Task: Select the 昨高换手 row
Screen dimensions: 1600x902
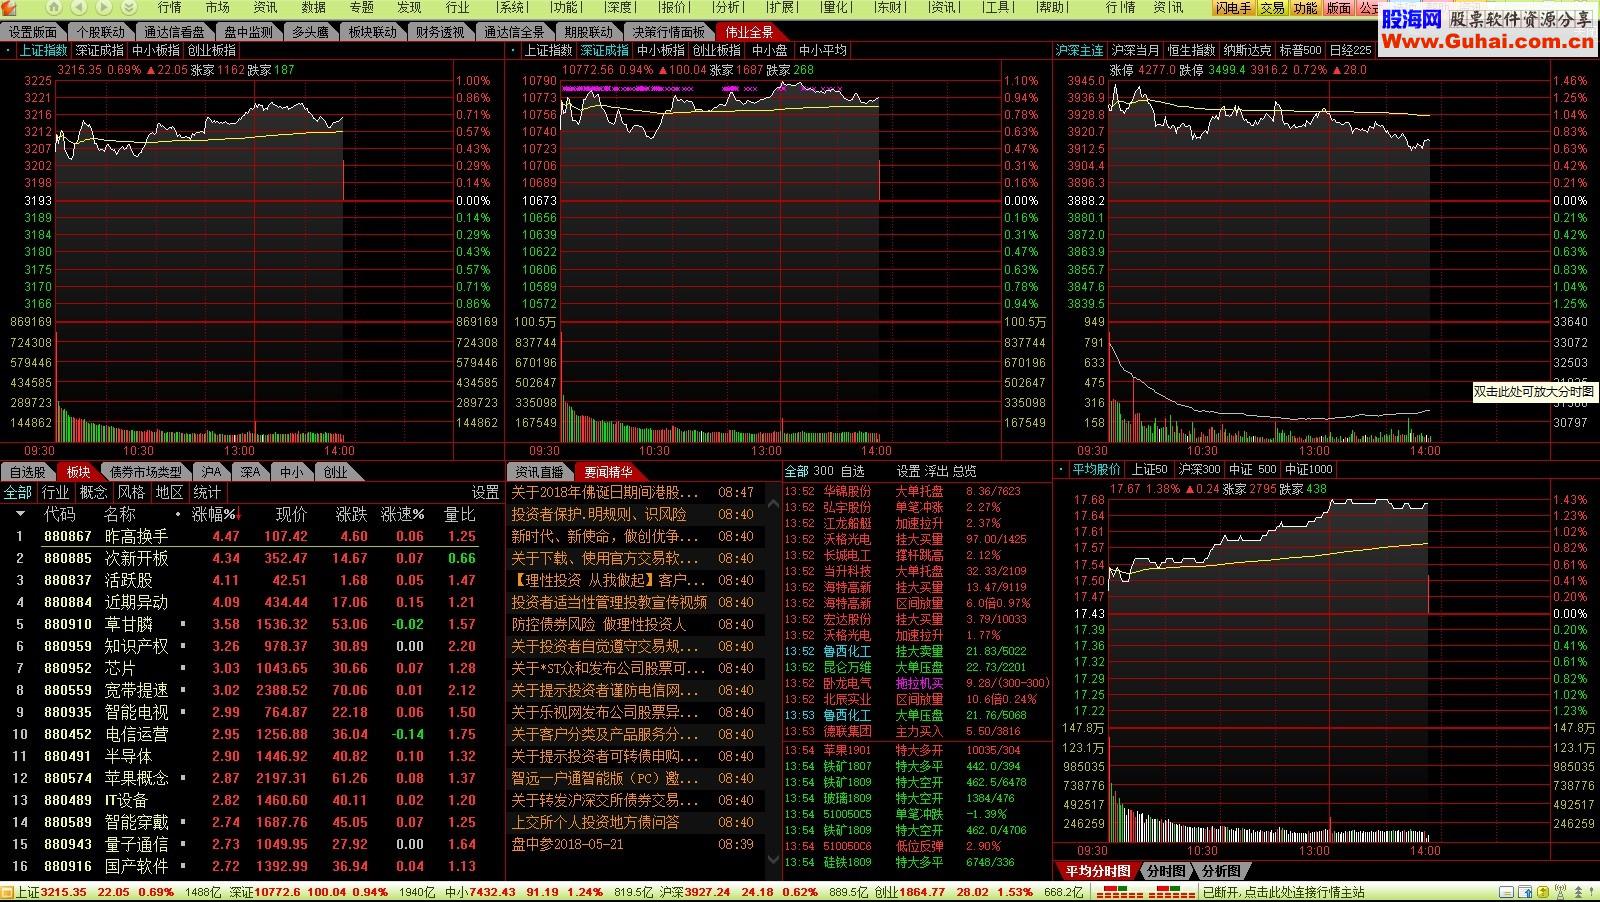Action: pos(250,536)
